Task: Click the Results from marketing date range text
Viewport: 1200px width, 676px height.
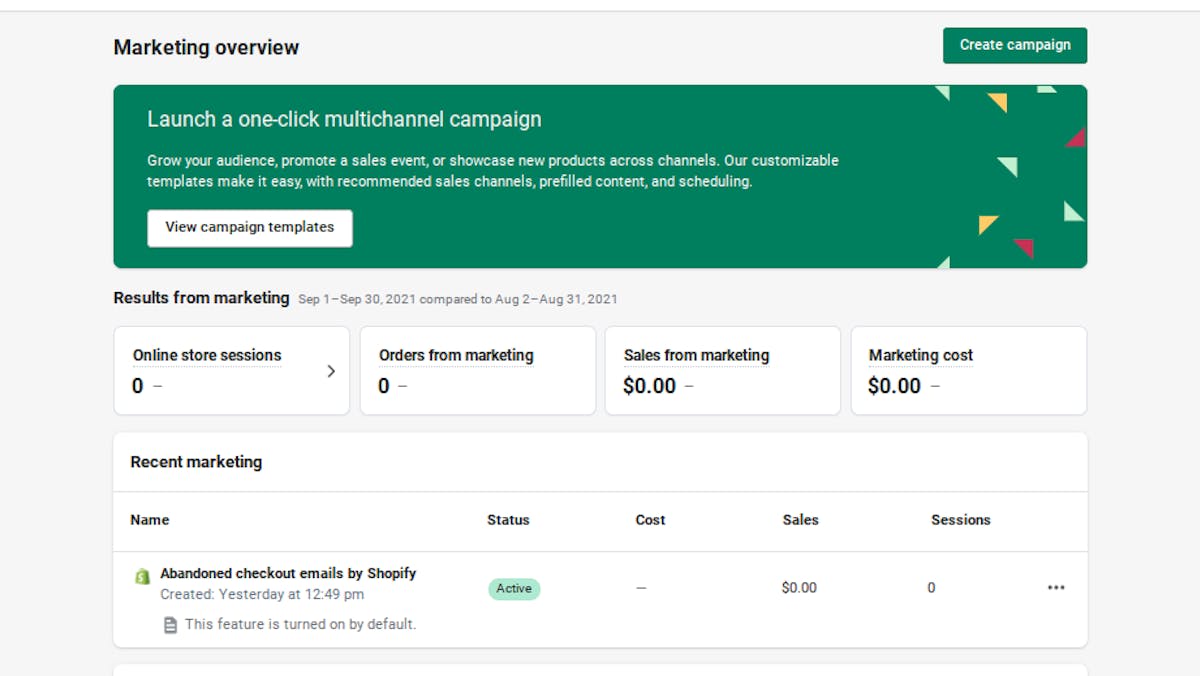Action: (x=458, y=299)
